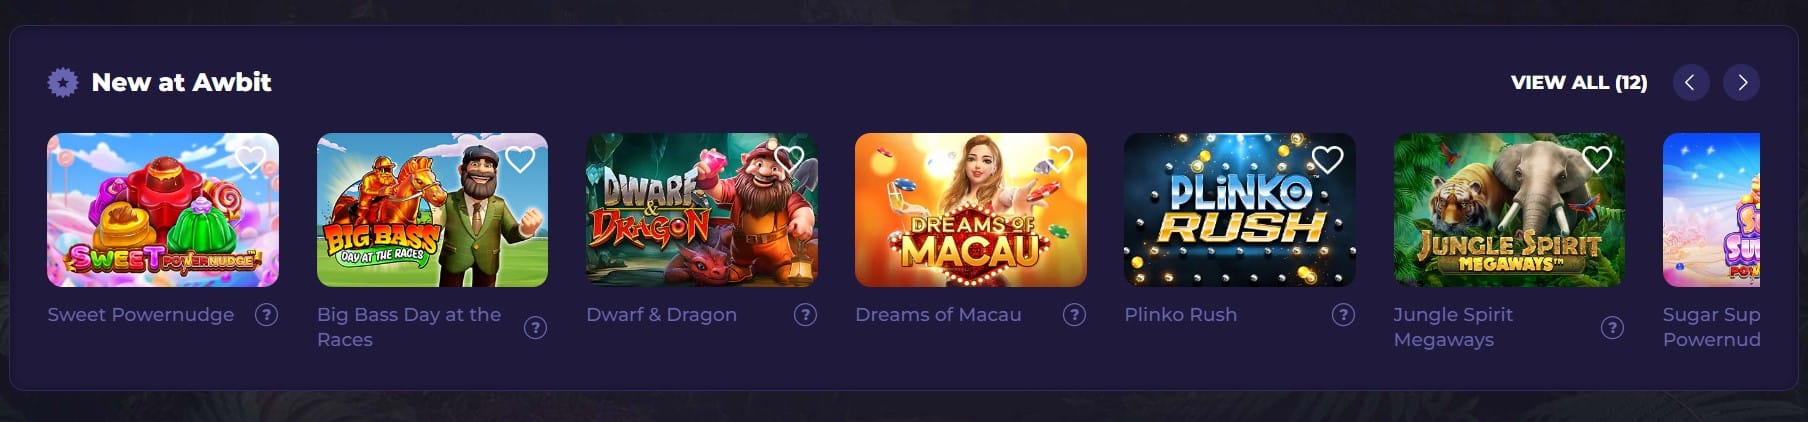Open Jungle Spirit Megaways thumbnail

1509,210
